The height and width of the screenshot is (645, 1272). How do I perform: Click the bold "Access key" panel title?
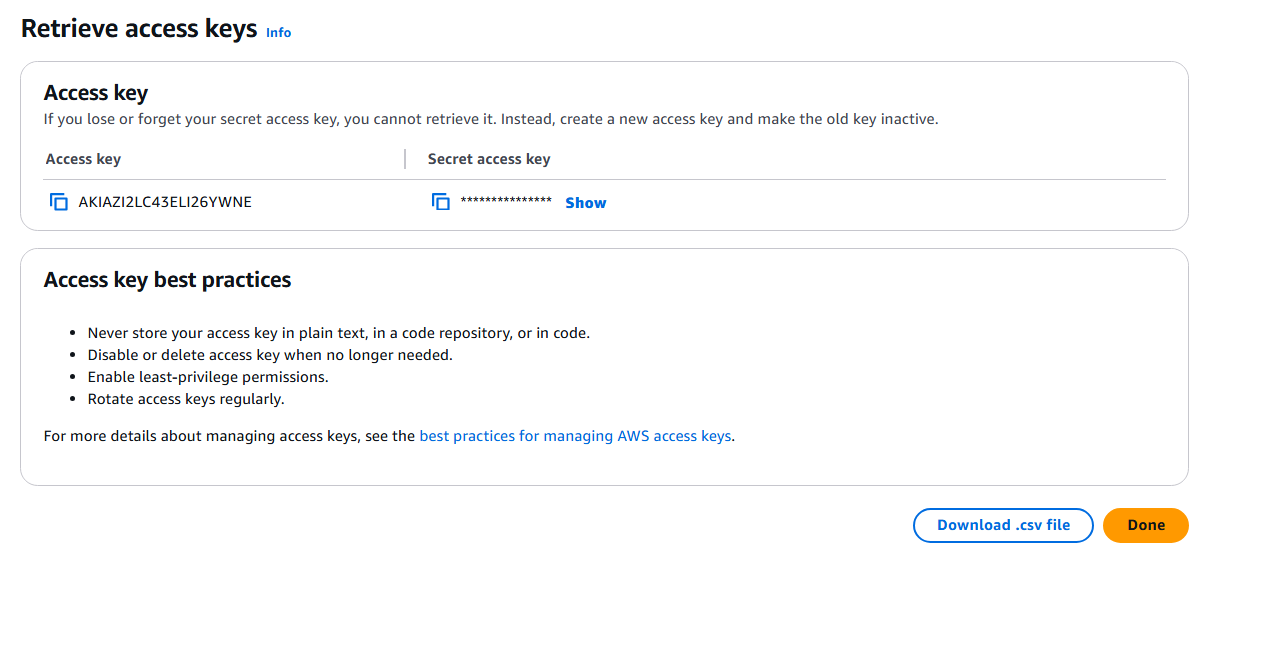tap(96, 93)
